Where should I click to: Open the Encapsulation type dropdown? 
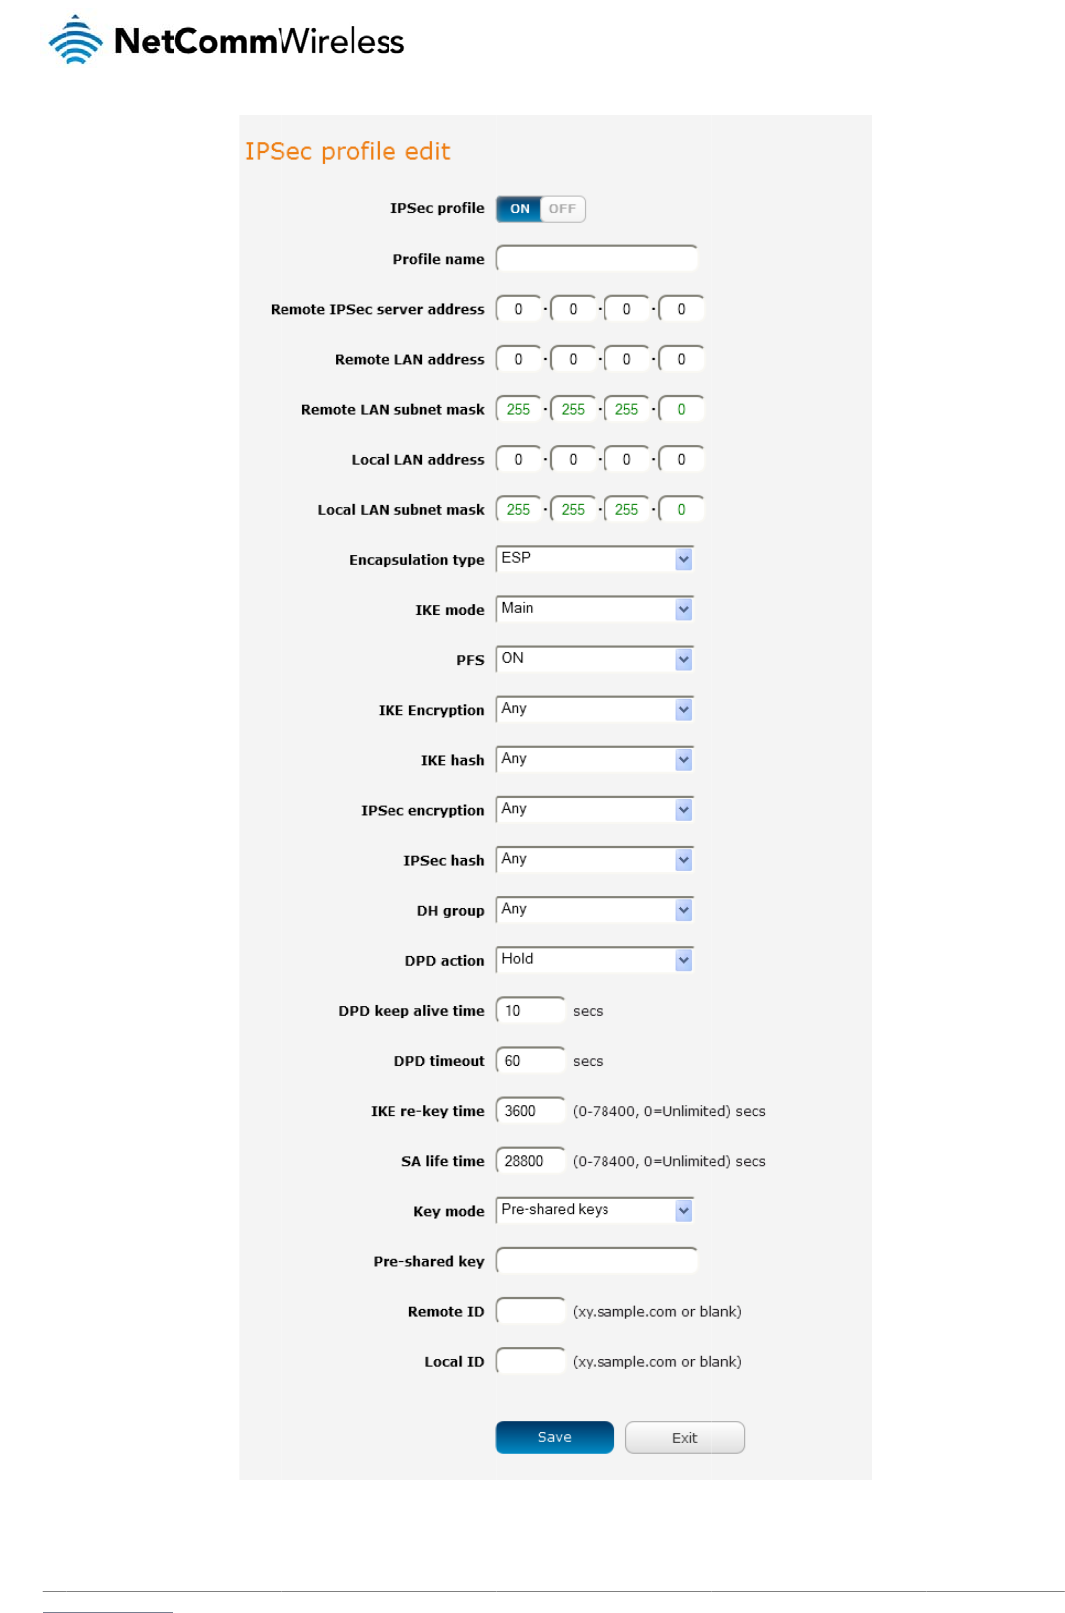coord(594,559)
